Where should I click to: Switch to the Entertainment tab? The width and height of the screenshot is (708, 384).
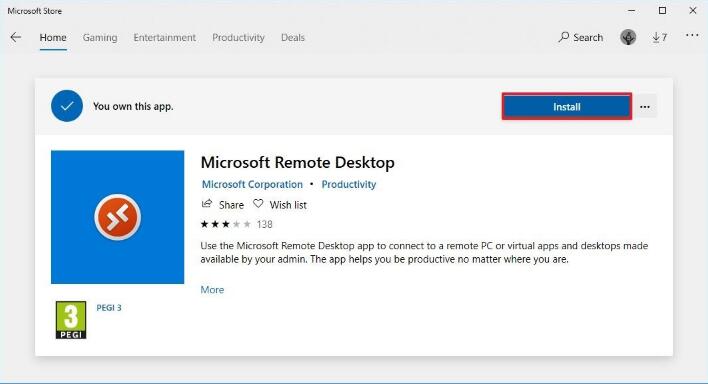(x=165, y=37)
